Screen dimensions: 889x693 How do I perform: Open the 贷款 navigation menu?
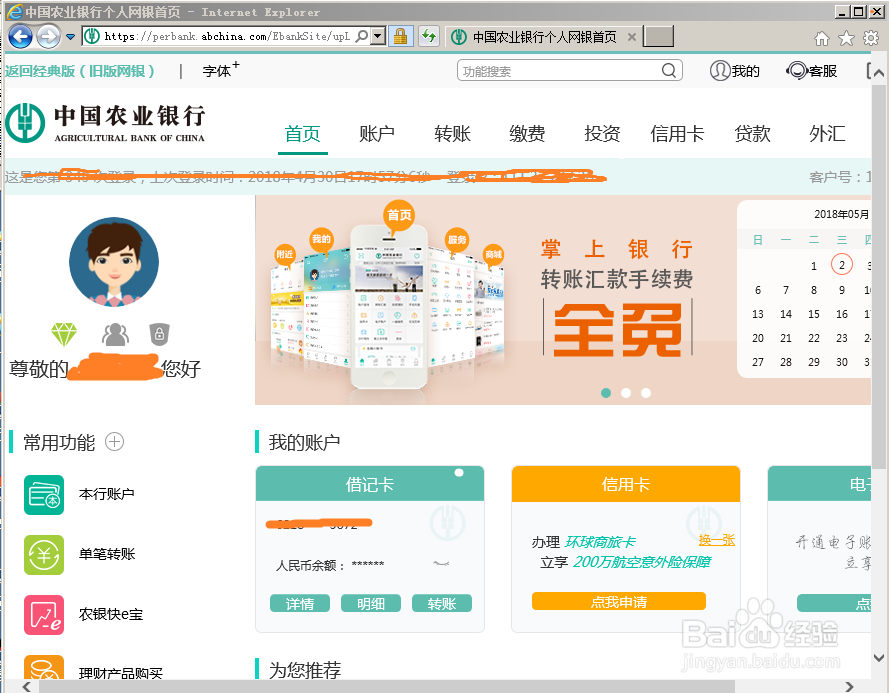[752, 134]
